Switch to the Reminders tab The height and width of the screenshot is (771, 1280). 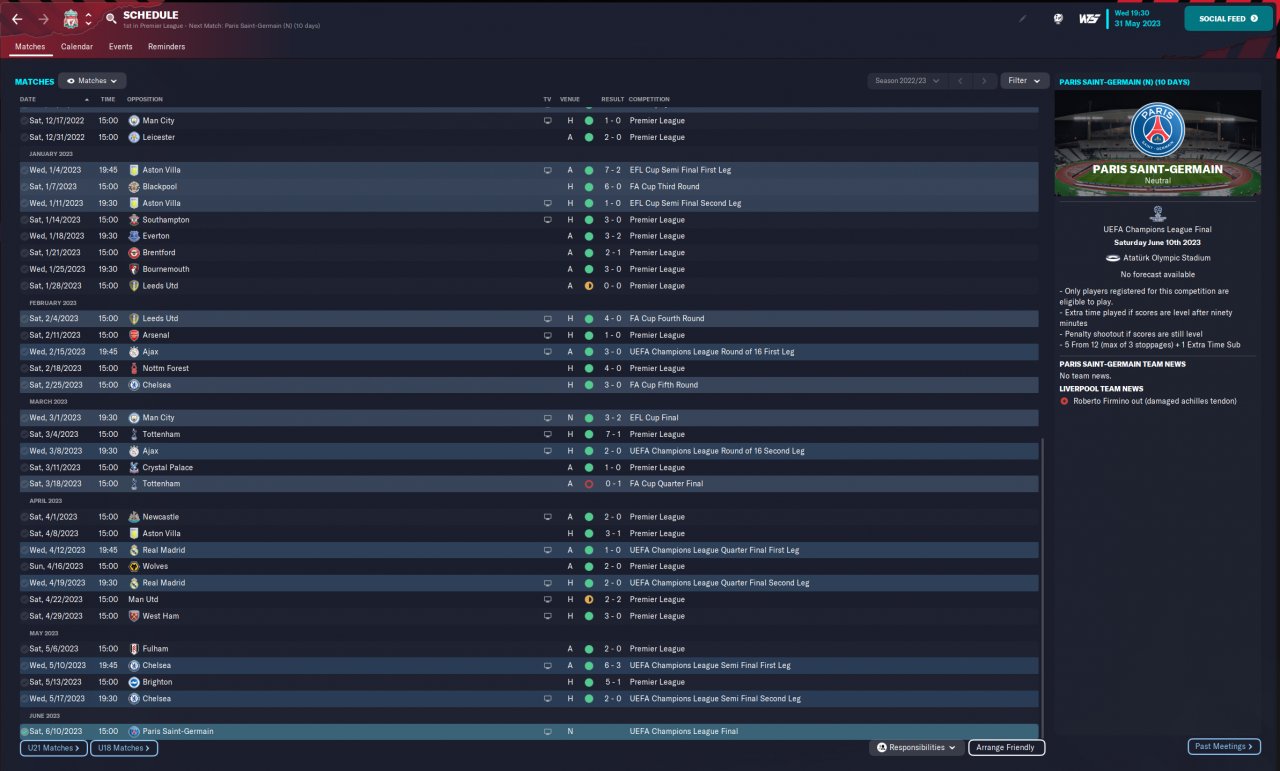point(166,47)
